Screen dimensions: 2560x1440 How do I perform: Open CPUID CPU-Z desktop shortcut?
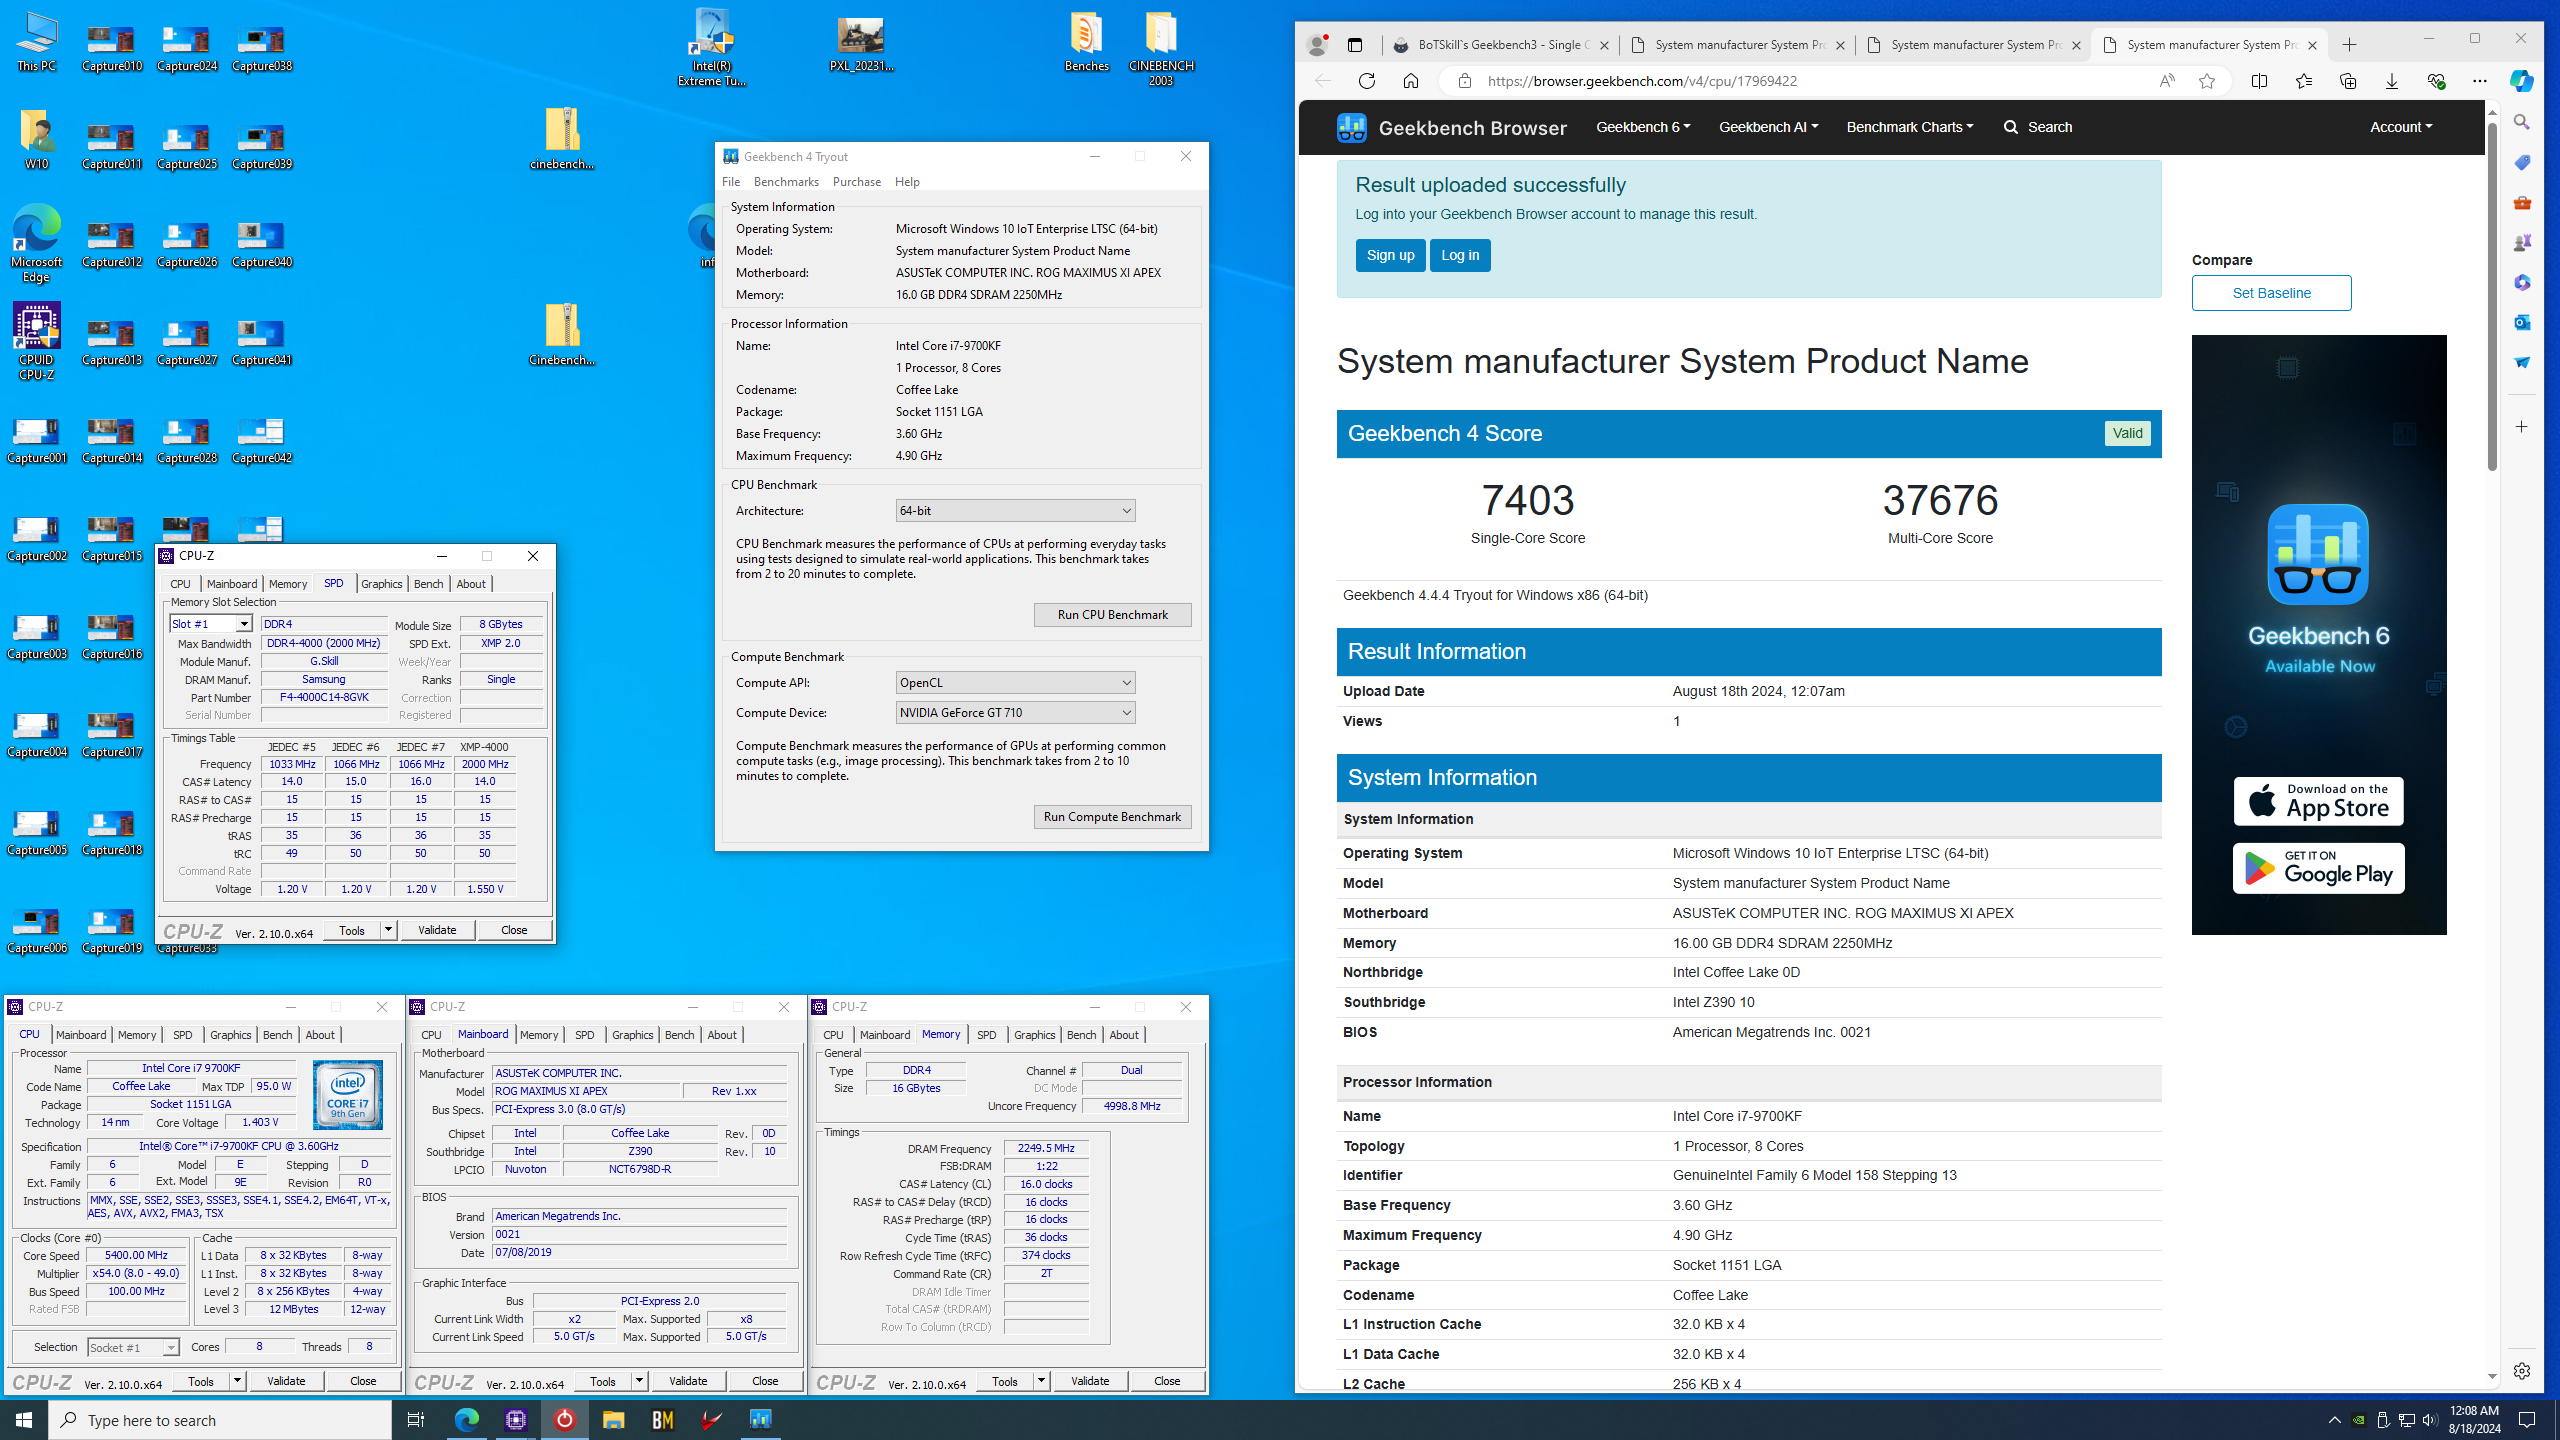pyautogui.click(x=36, y=342)
